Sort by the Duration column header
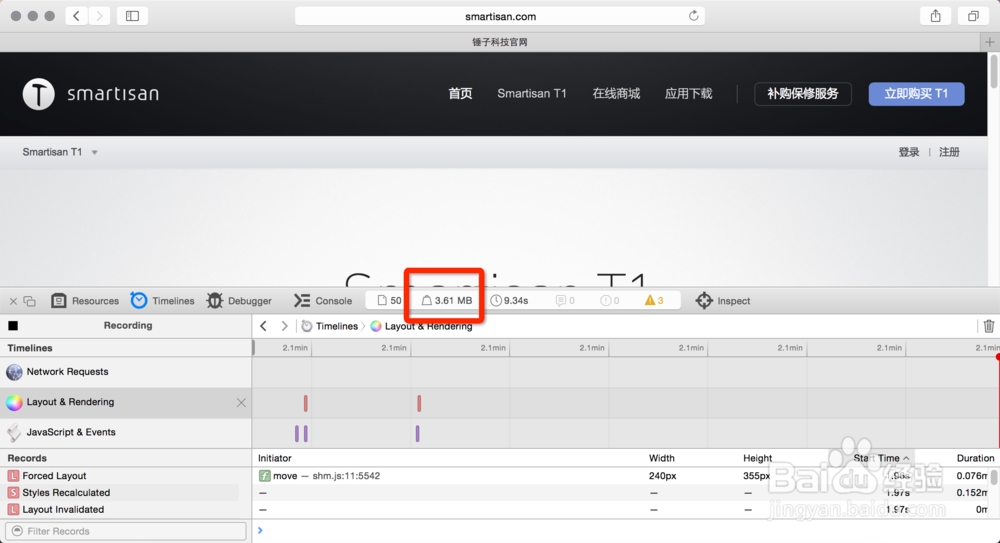The width and height of the screenshot is (1000, 543). click(x=975, y=458)
